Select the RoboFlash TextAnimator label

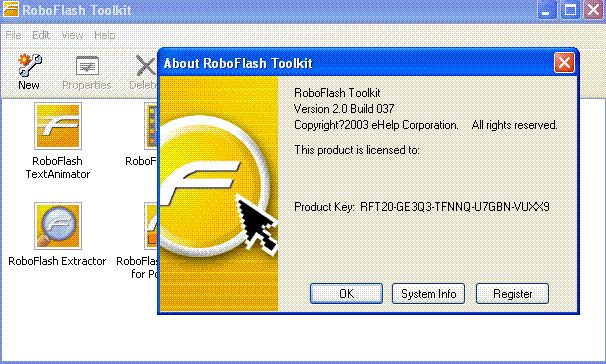click(58, 168)
